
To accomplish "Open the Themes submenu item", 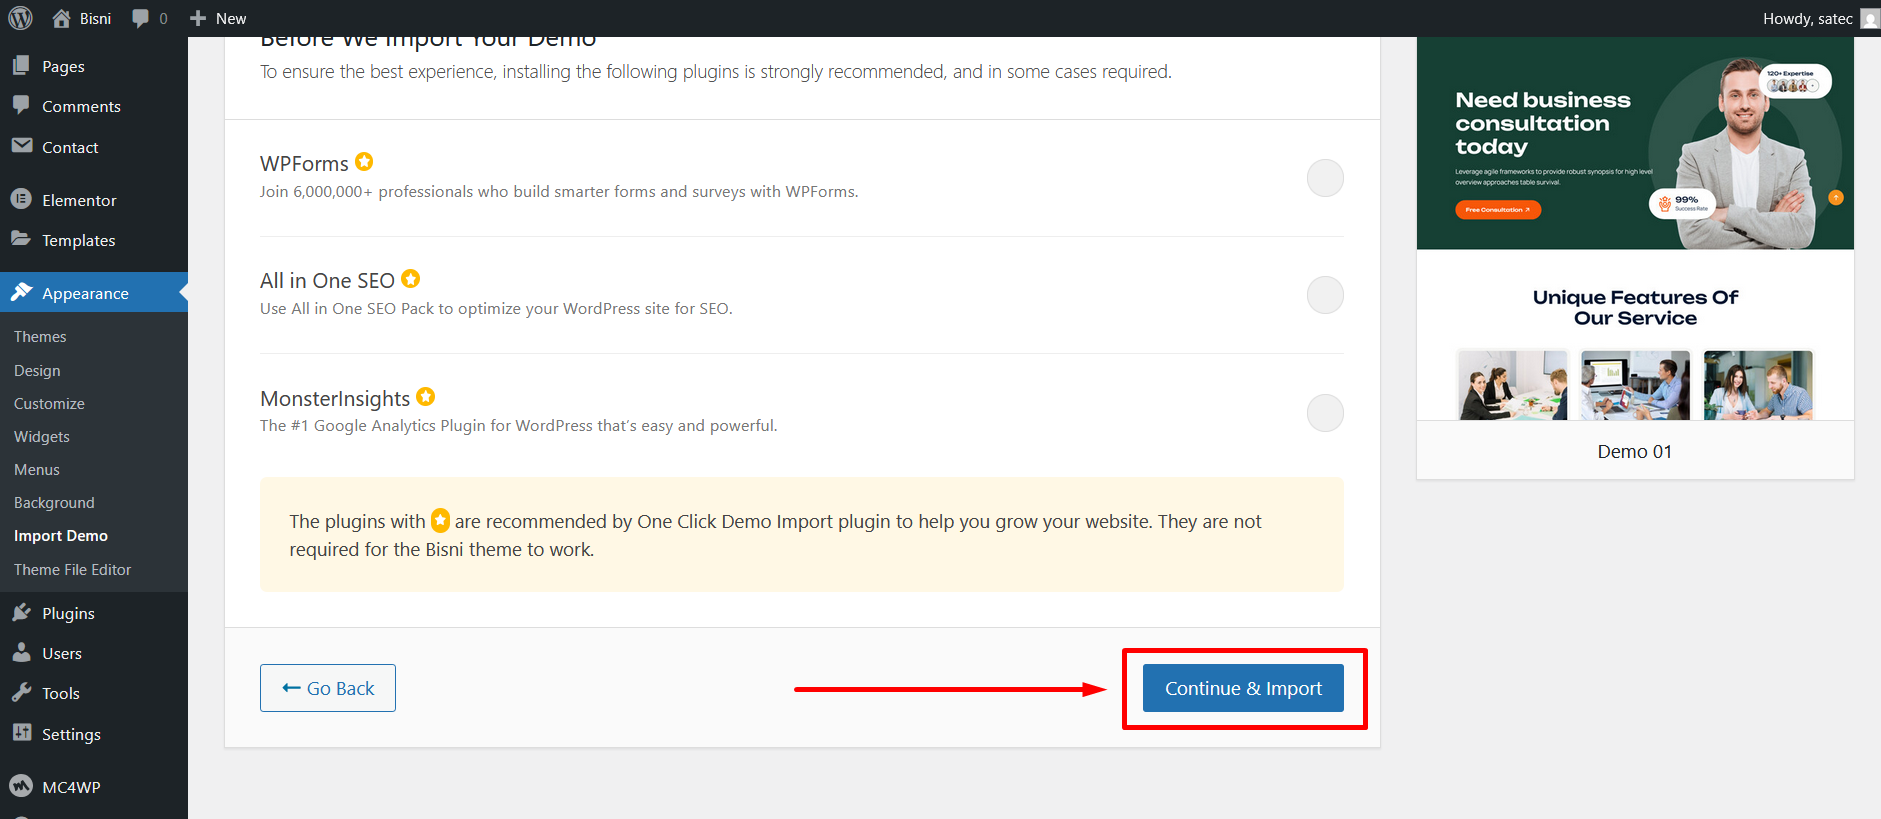I will point(40,337).
